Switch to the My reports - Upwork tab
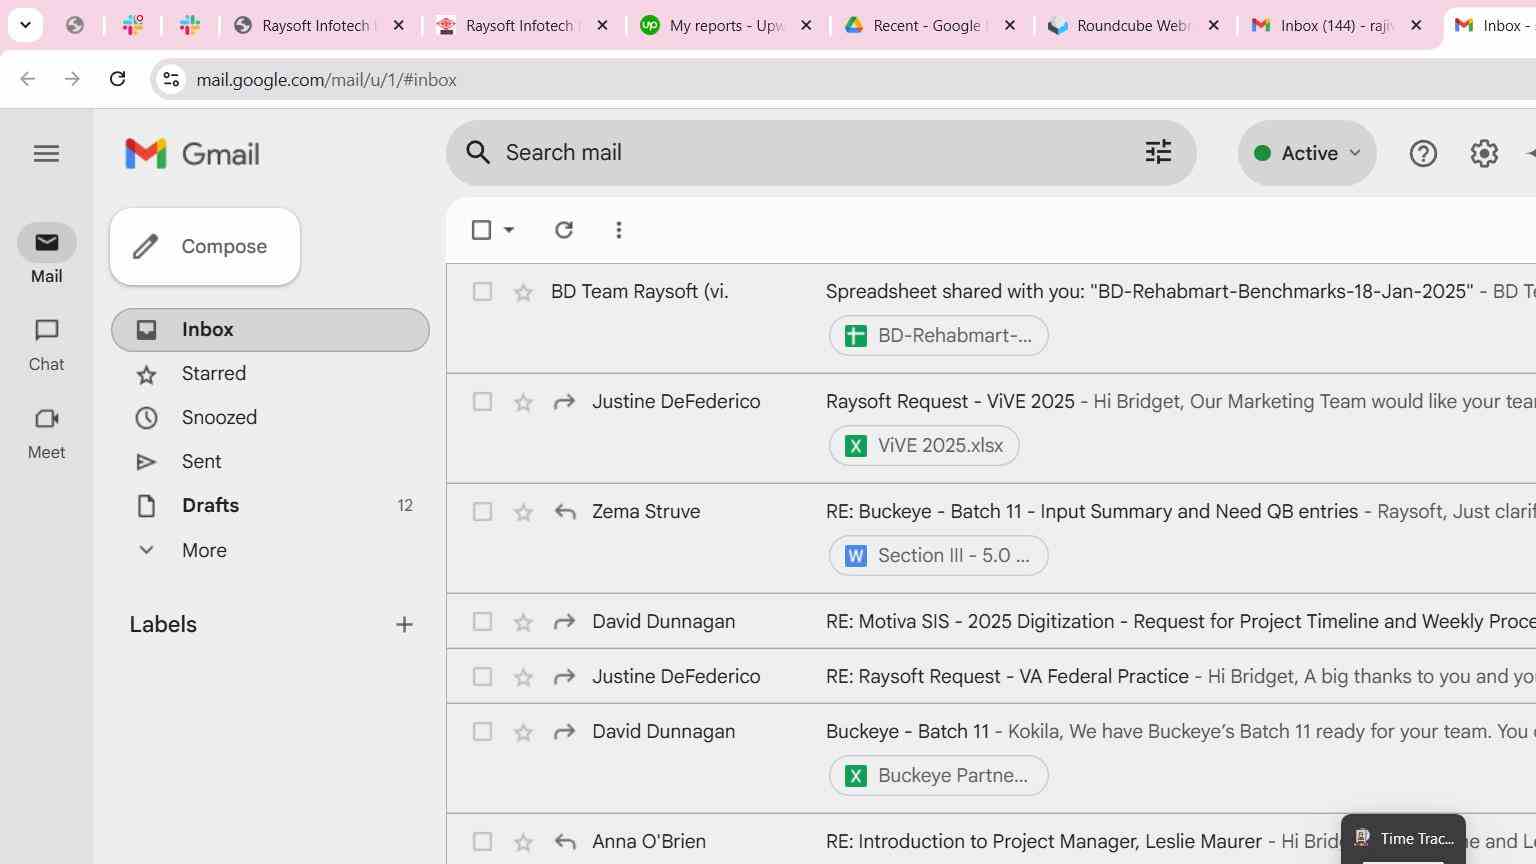This screenshot has width=1536, height=864. (x=727, y=25)
